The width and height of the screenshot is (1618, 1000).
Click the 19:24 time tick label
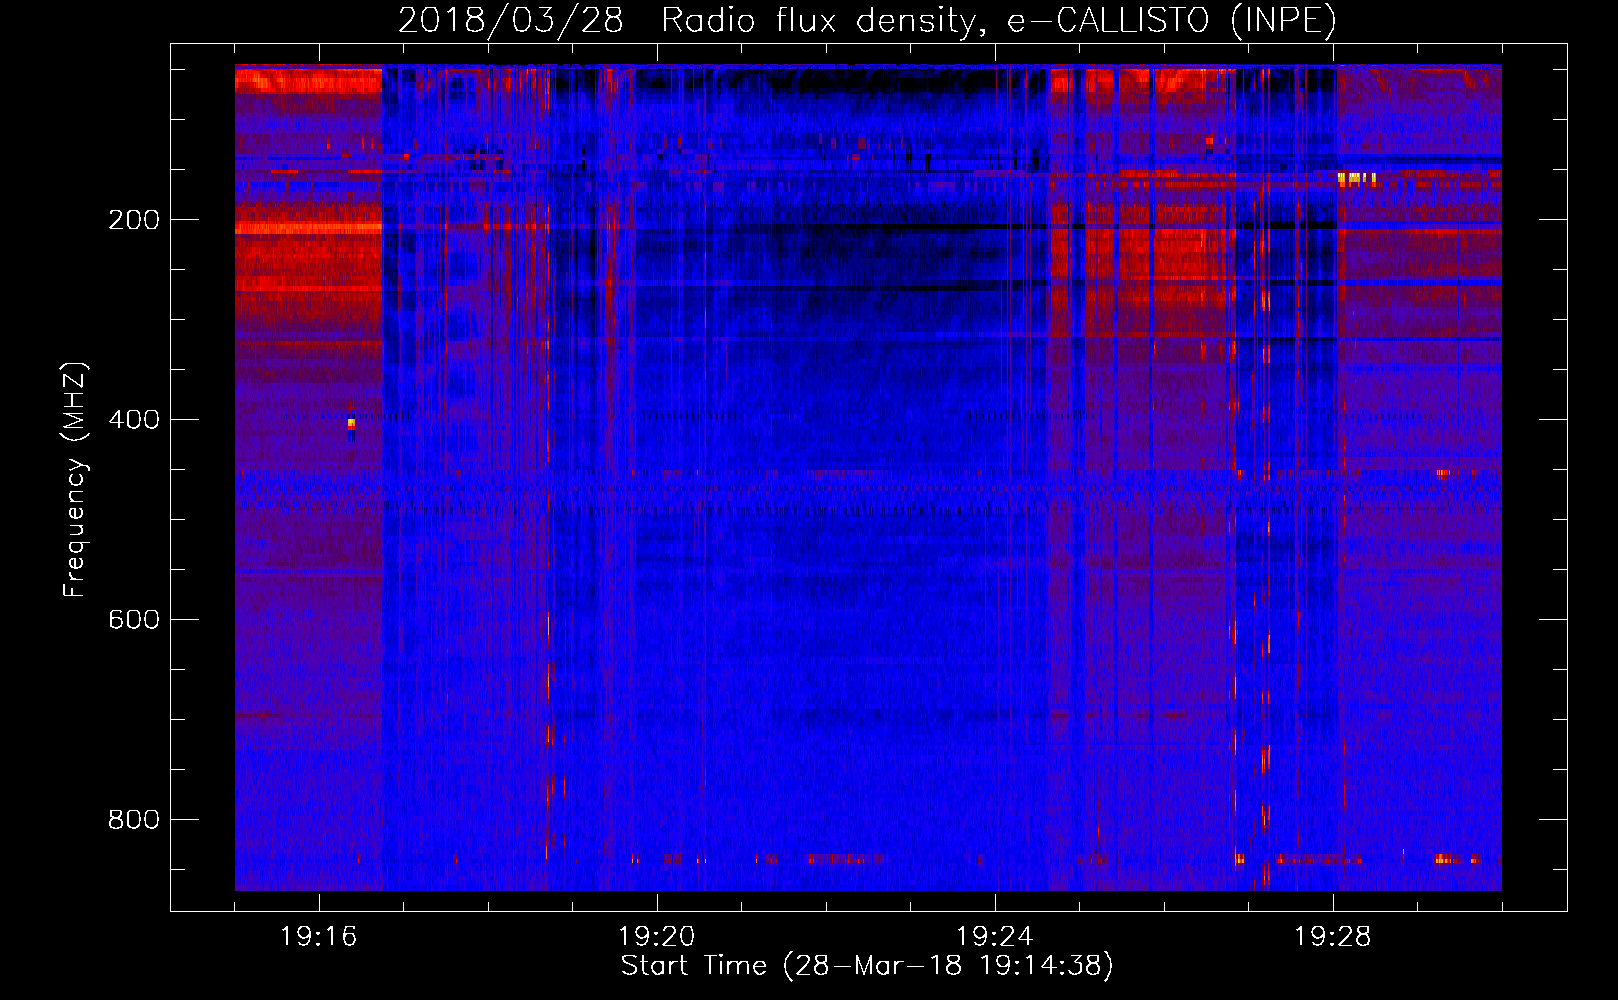click(x=994, y=937)
